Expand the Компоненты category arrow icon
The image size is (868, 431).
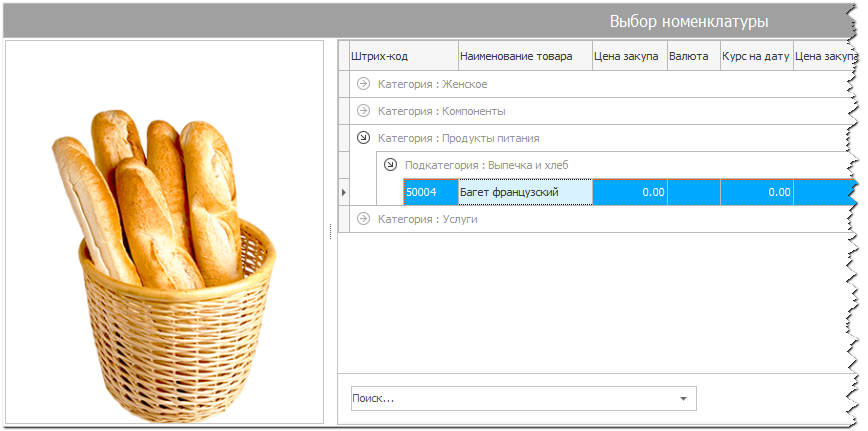pyautogui.click(x=363, y=111)
